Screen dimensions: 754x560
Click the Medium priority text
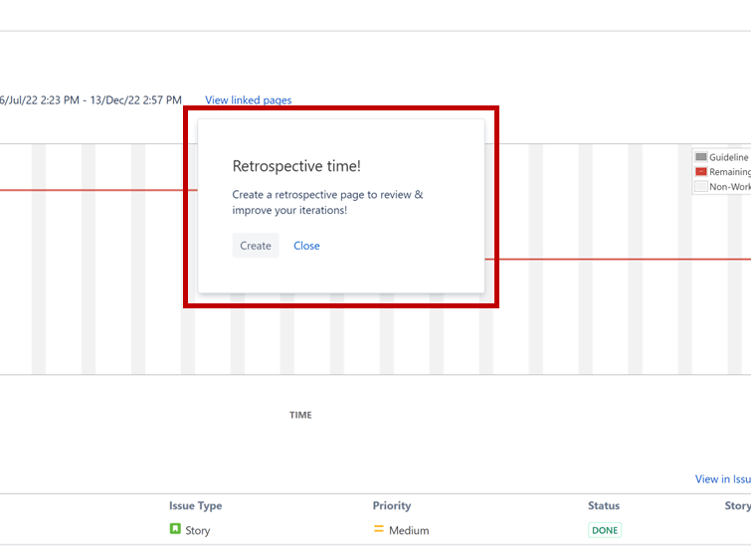click(409, 530)
